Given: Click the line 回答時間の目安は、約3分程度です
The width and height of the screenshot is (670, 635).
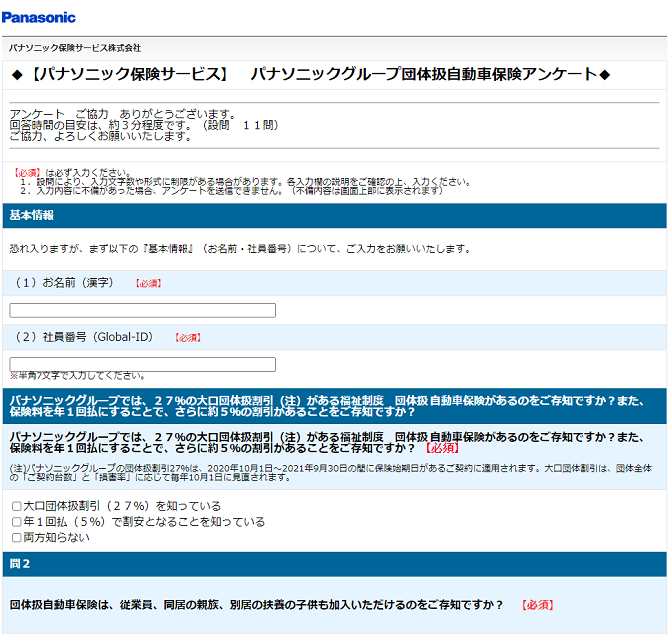Looking at the screenshot, I should click(x=144, y=125).
